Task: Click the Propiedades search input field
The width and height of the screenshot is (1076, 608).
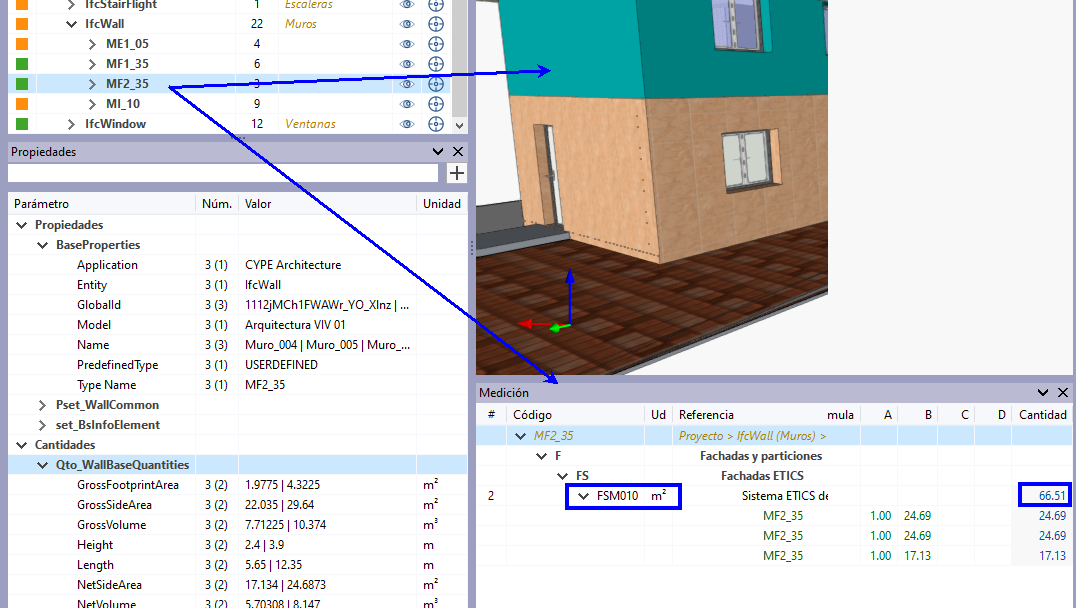Action: [x=223, y=173]
